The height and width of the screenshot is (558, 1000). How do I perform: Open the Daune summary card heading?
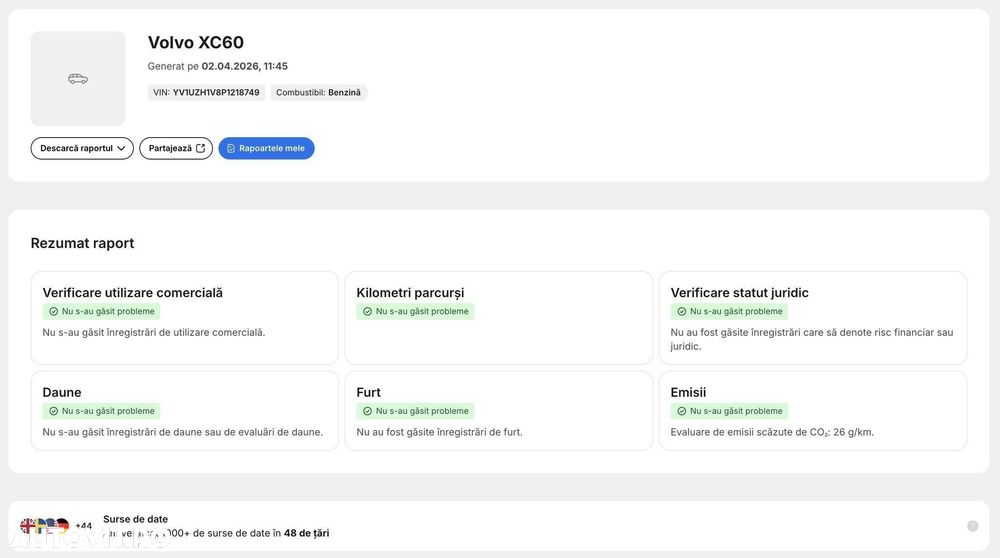pos(62,392)
